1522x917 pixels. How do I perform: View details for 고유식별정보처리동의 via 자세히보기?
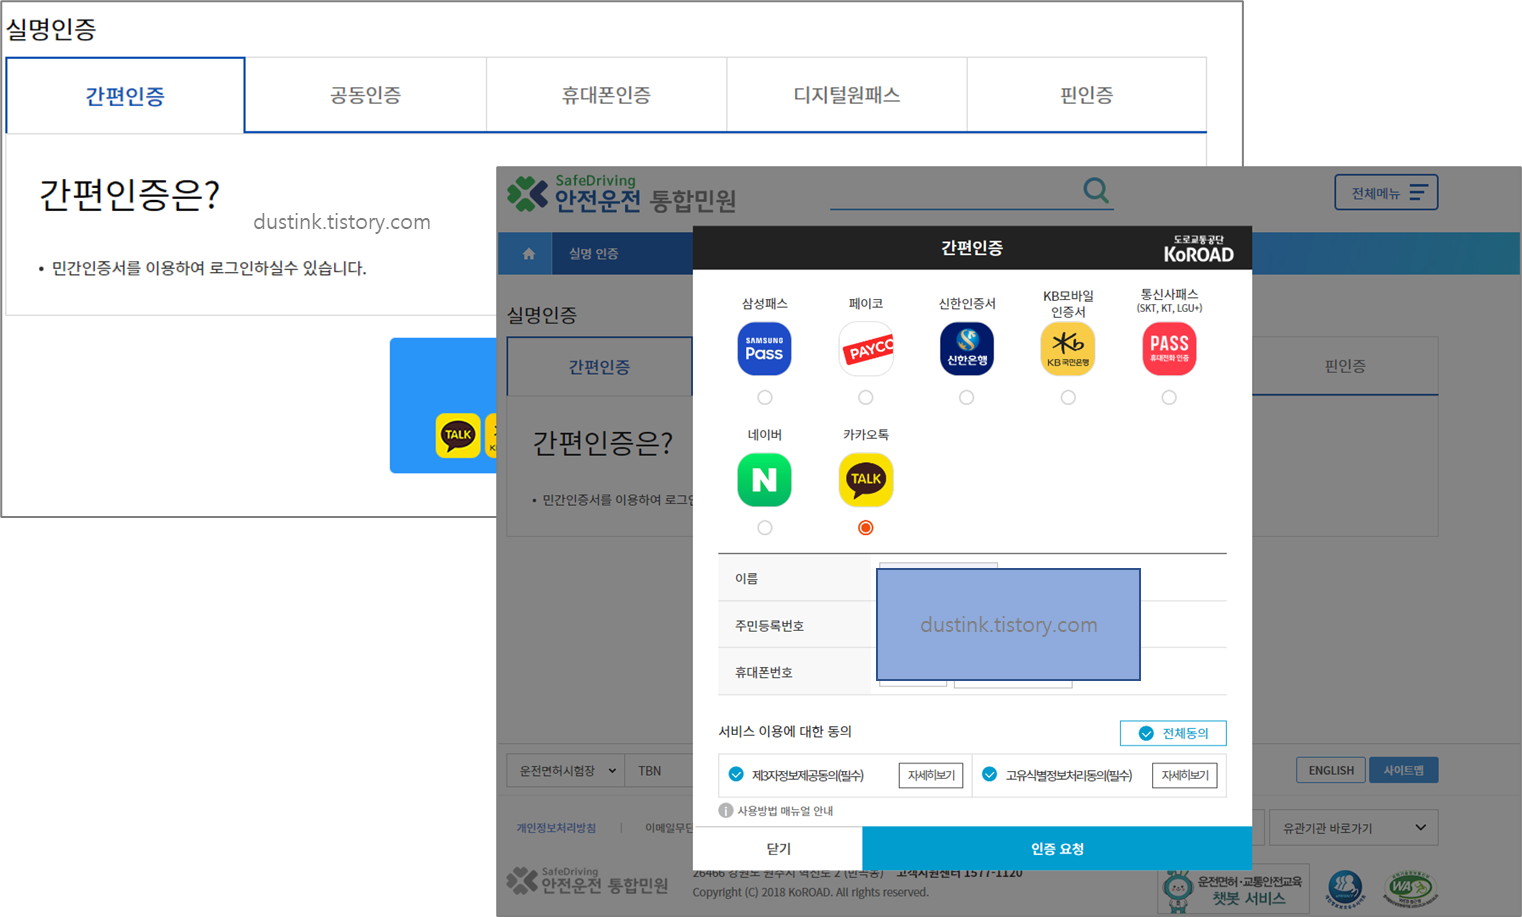[x=1184, y=775]
